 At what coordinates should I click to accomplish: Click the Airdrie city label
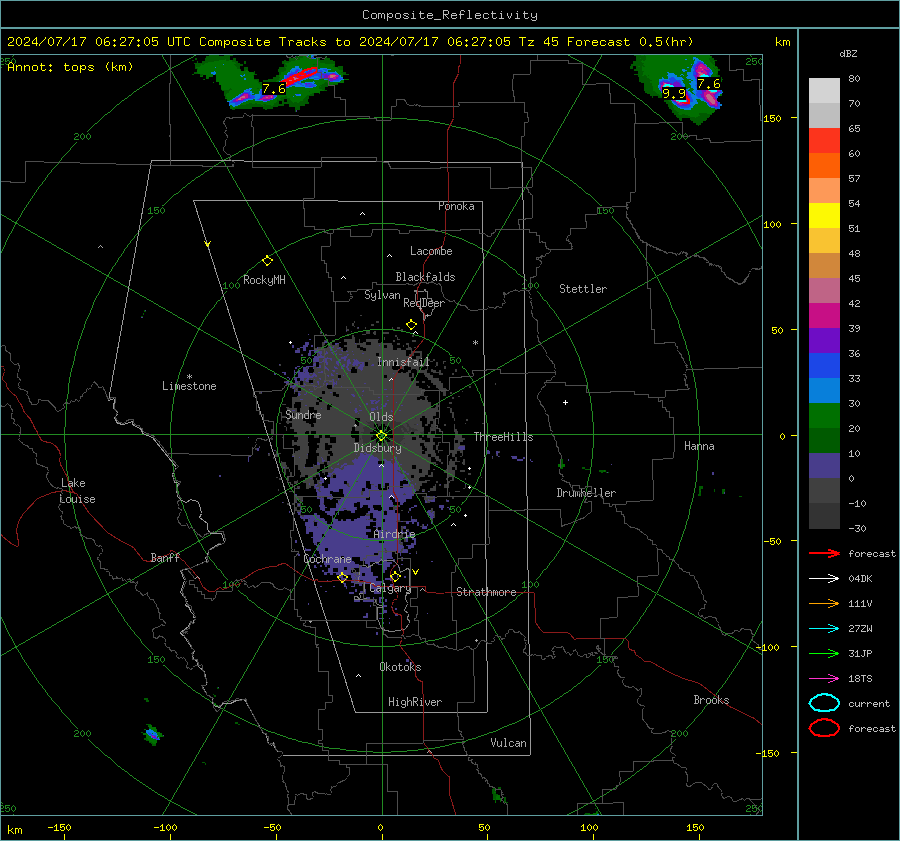click(394, 534)
